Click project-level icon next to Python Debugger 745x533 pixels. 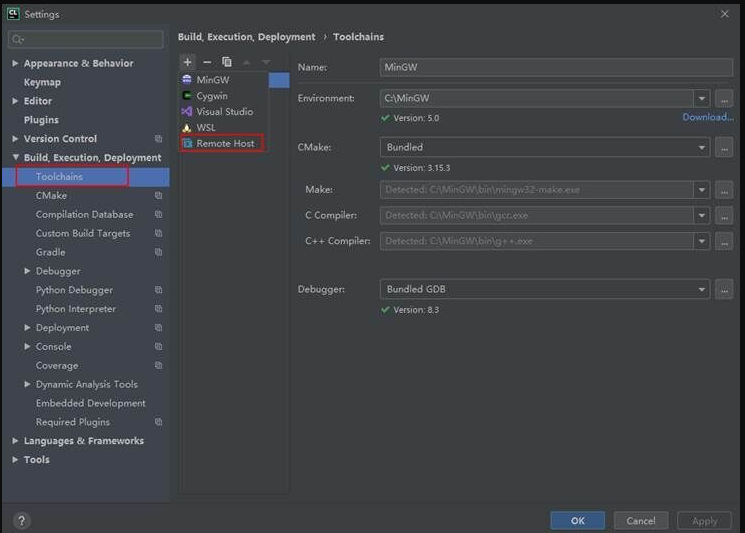[158, 290]
